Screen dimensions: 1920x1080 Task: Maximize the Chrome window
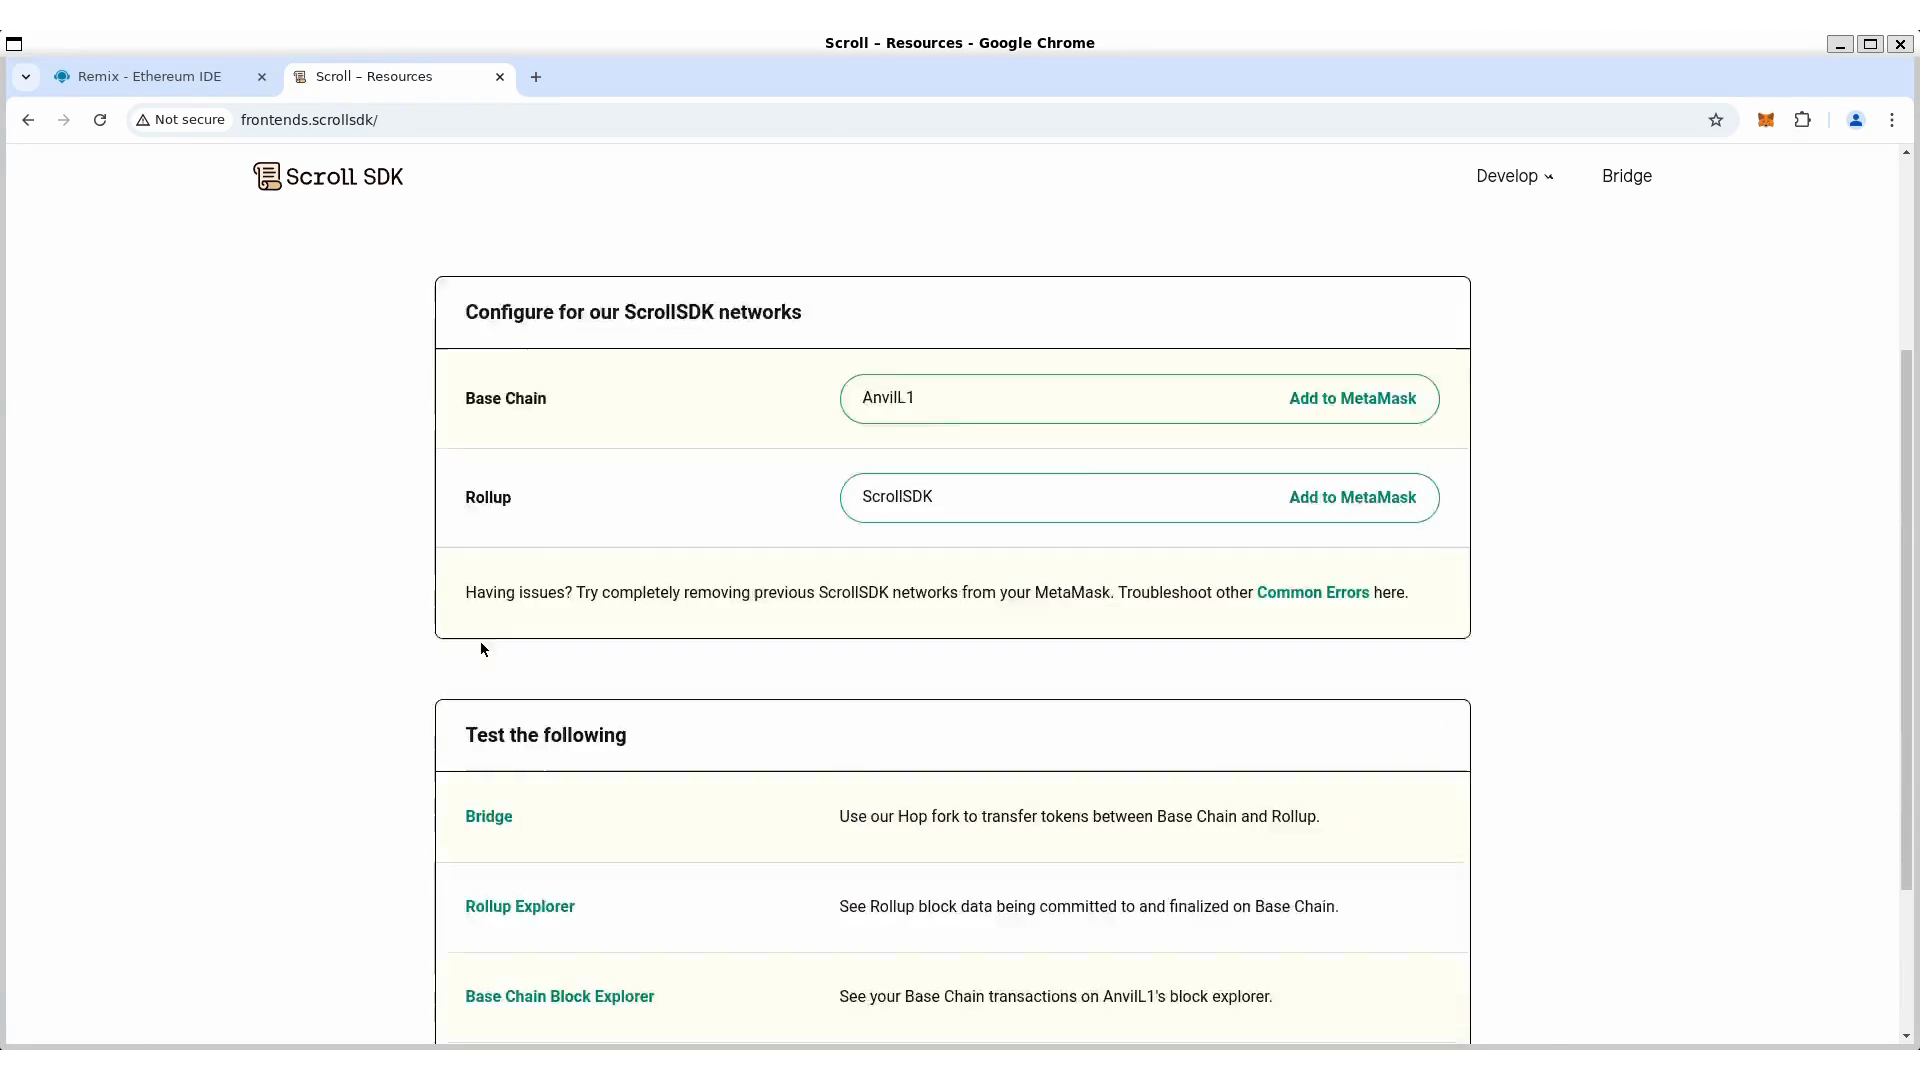[x=1870, y=44]
